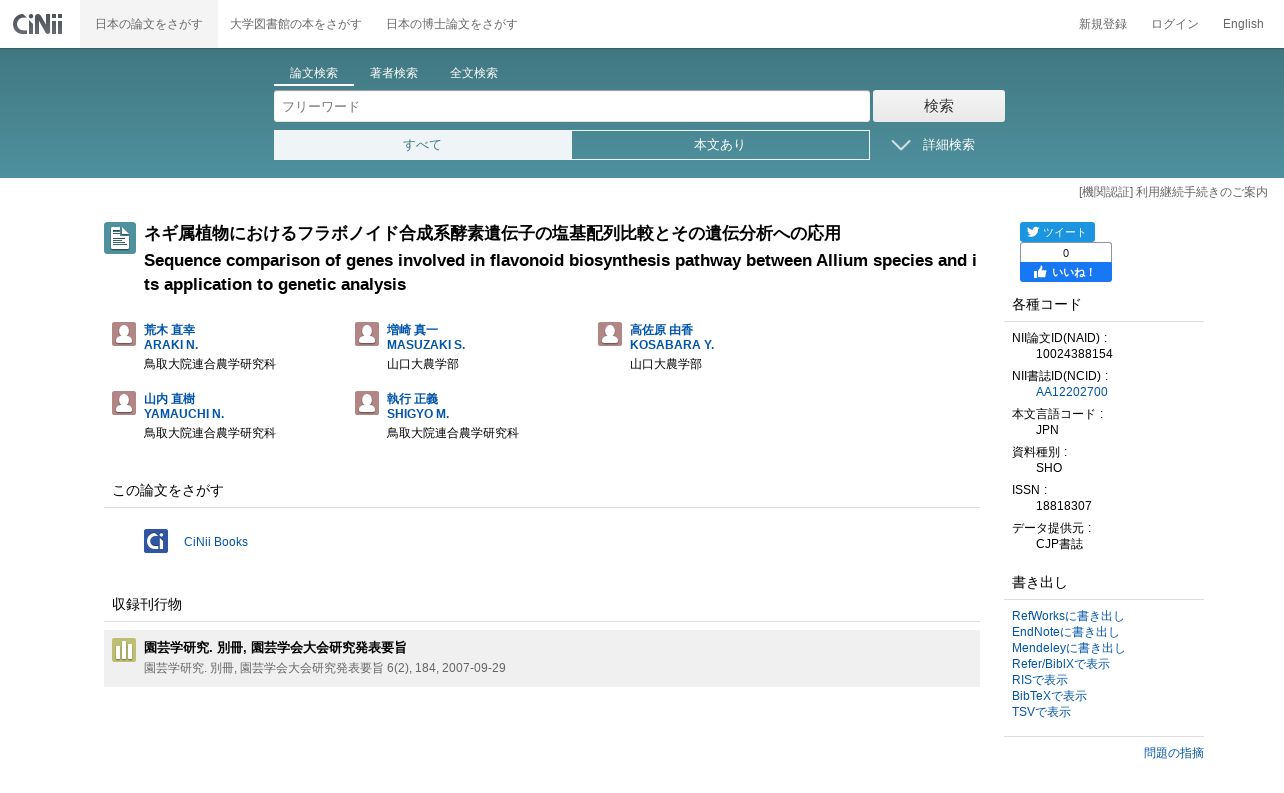Click EndNoteに書き出し export link
1284x793 pixels.
click(1066, 632)
